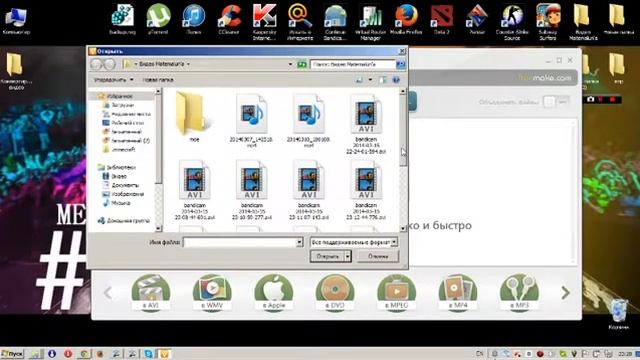This screenshot has width=640, height=360.
Task: Open Библиотеки in navigation pane
Action: click(x=117, y=167)
